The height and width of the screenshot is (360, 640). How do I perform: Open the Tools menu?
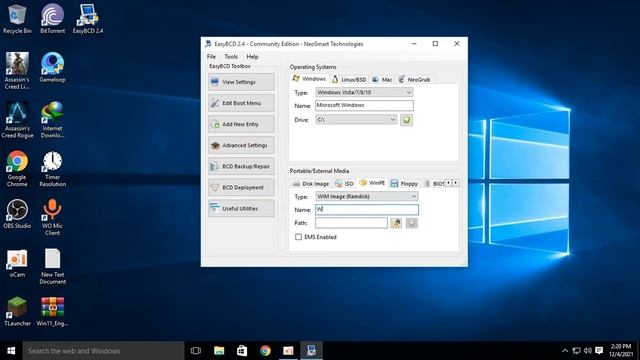coord(231,57)
